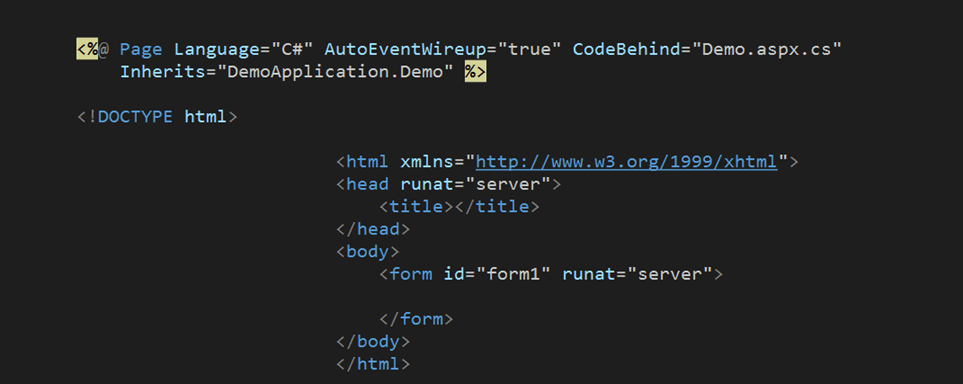
Task: Click the "server" value in form tag
Action: [669, 274]
